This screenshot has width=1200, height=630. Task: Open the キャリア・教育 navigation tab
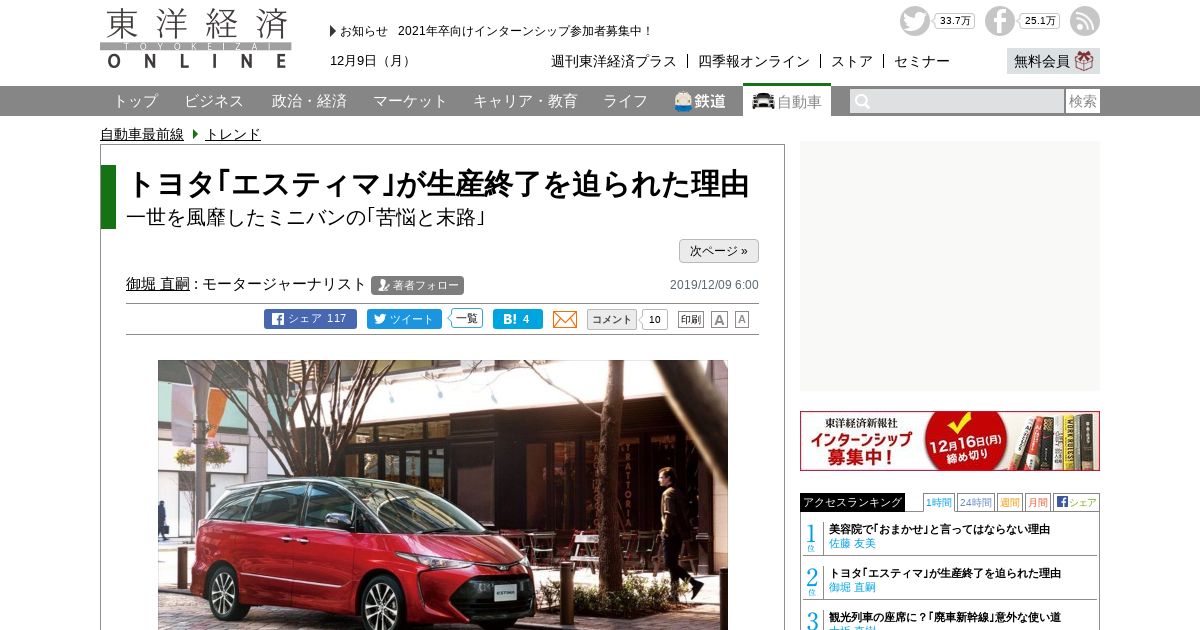(525, 101)
